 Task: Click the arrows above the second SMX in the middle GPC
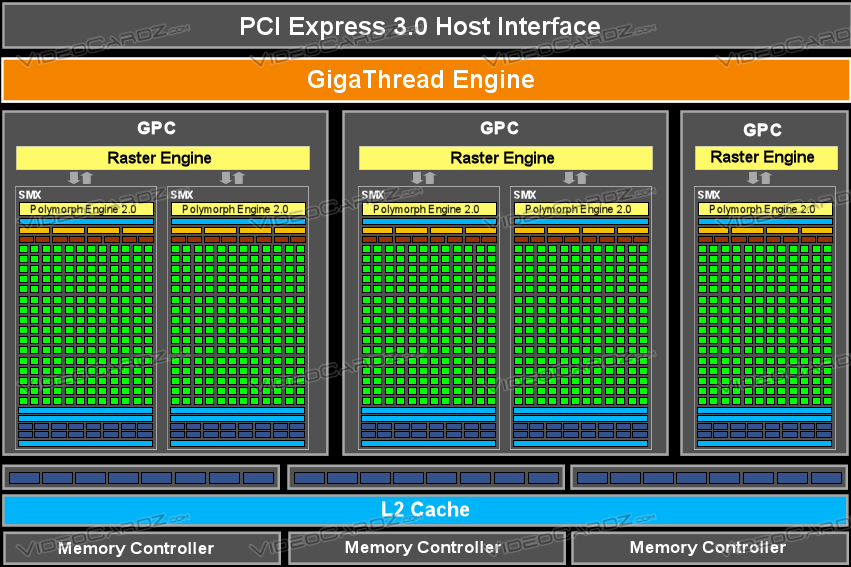click(x=575, y=178)
